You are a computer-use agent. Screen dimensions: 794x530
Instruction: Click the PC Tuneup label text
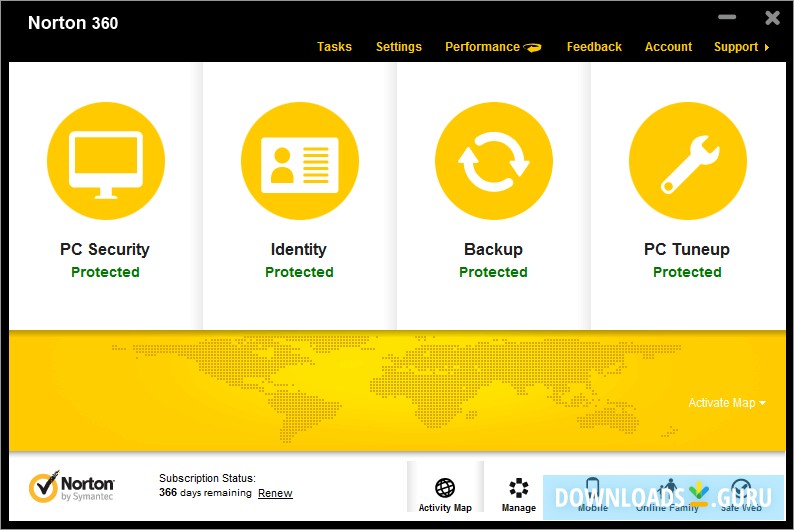click(687, 249)
